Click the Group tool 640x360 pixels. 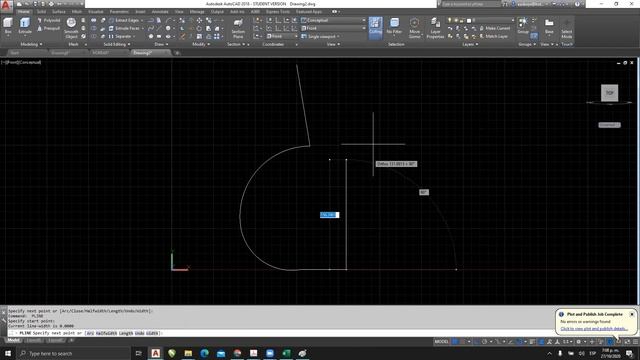coord(523,25)
